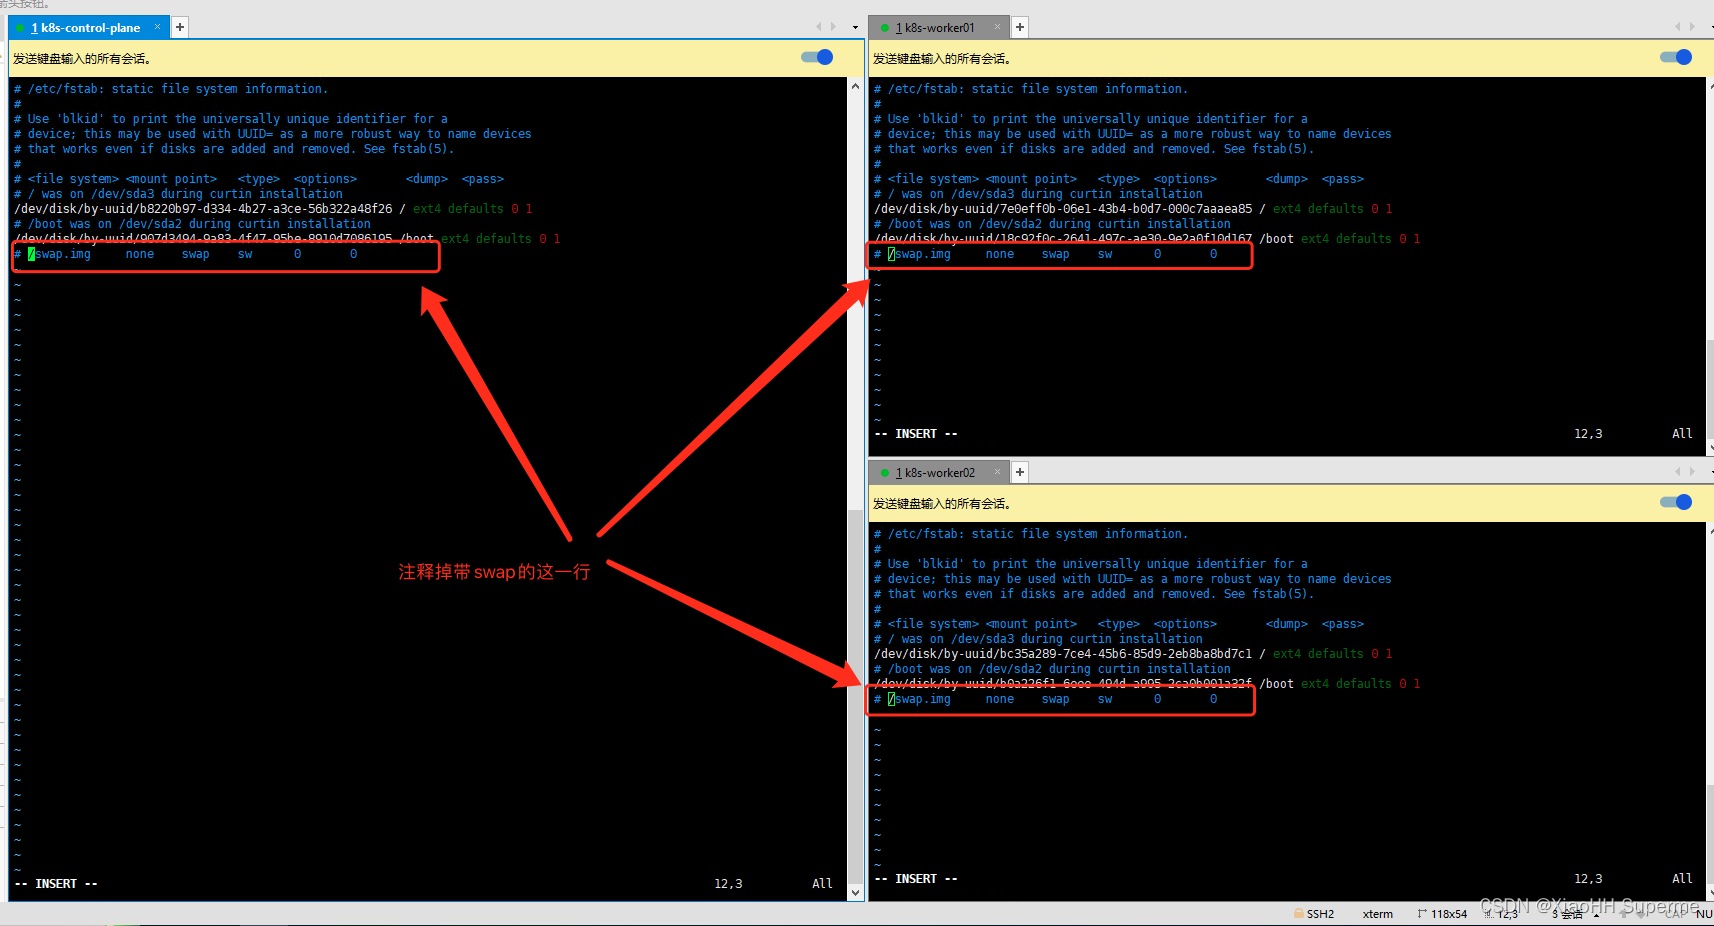Click control-plane terminal scrollbar down arrow
The height and width of the screenshot is (926, 1714).
click(x=855, y=892)
